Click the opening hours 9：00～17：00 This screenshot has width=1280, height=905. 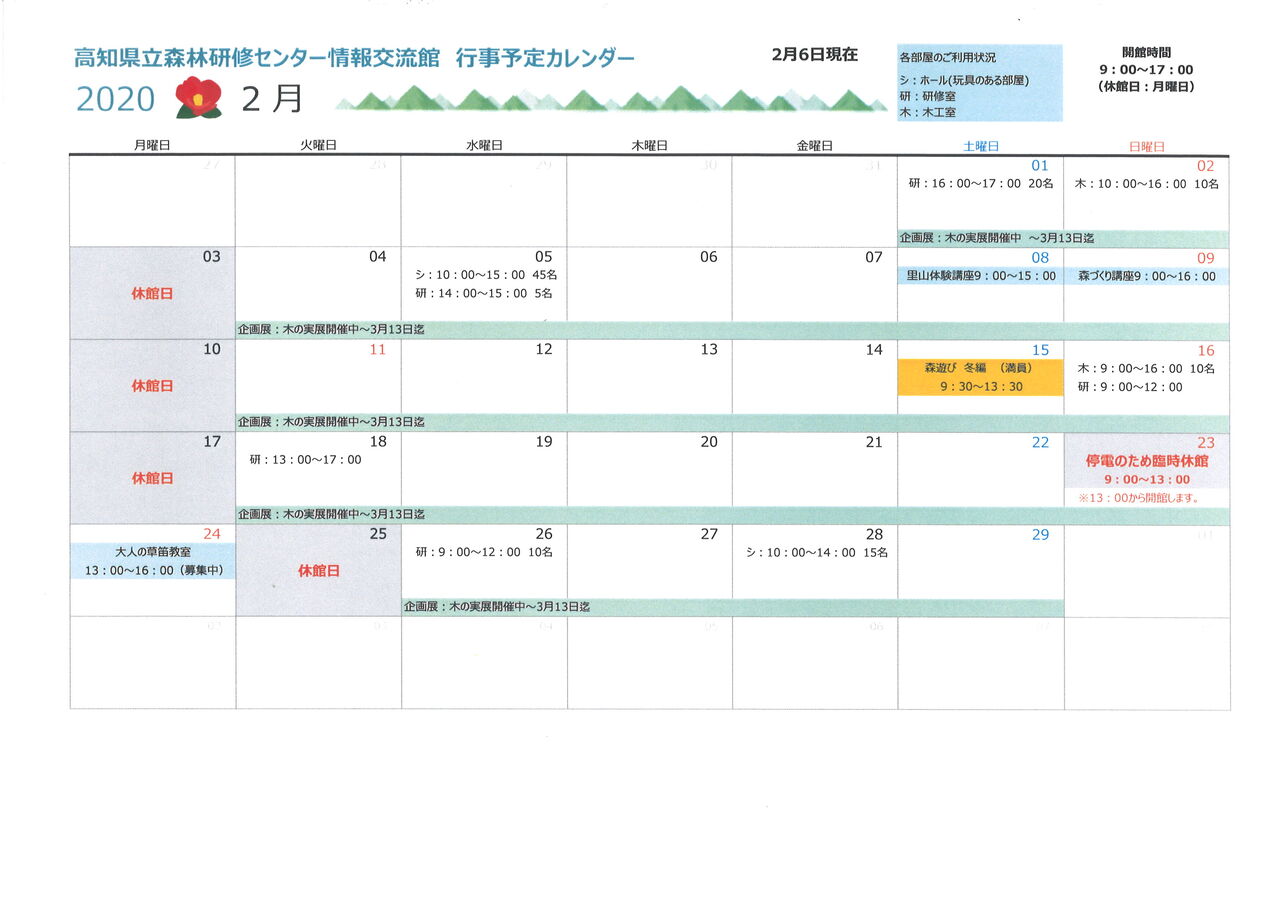(x=1146, y=70)
